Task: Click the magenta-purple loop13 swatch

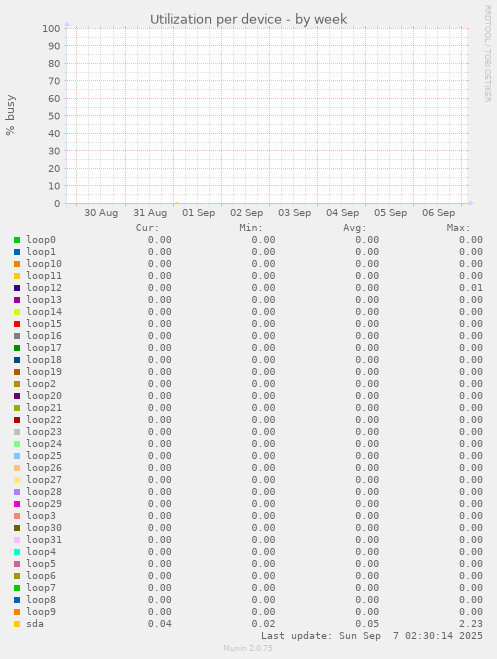Action: click(x=17, y=300)
